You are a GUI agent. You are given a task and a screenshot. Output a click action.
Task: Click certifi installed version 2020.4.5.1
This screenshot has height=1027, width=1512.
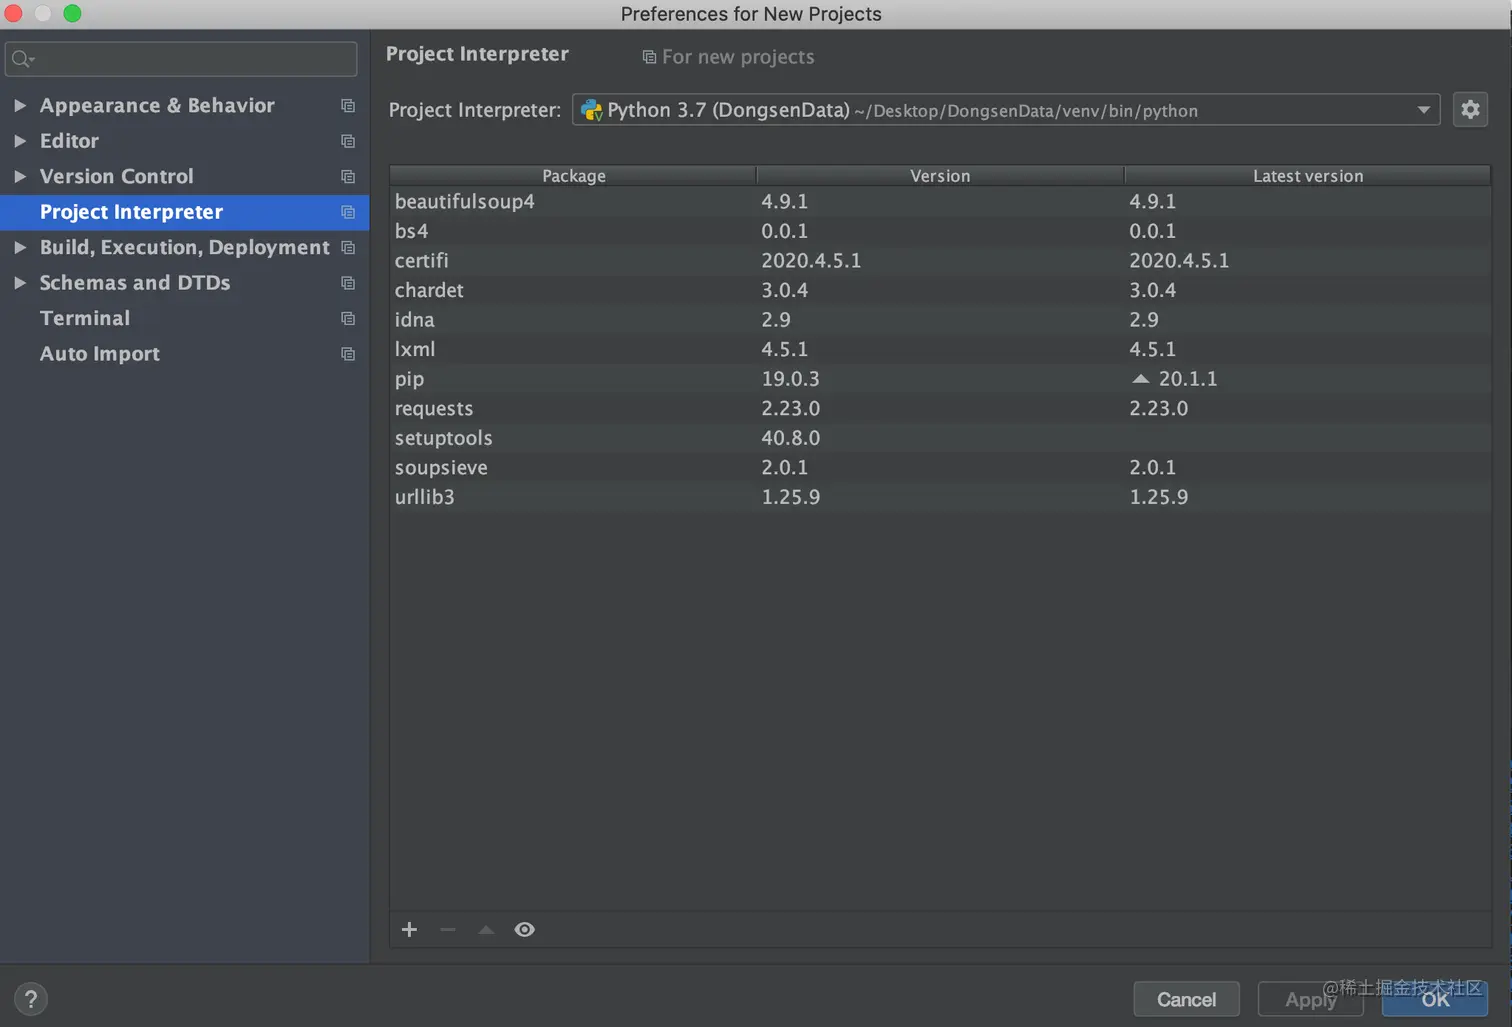click(x=811, y=260)
